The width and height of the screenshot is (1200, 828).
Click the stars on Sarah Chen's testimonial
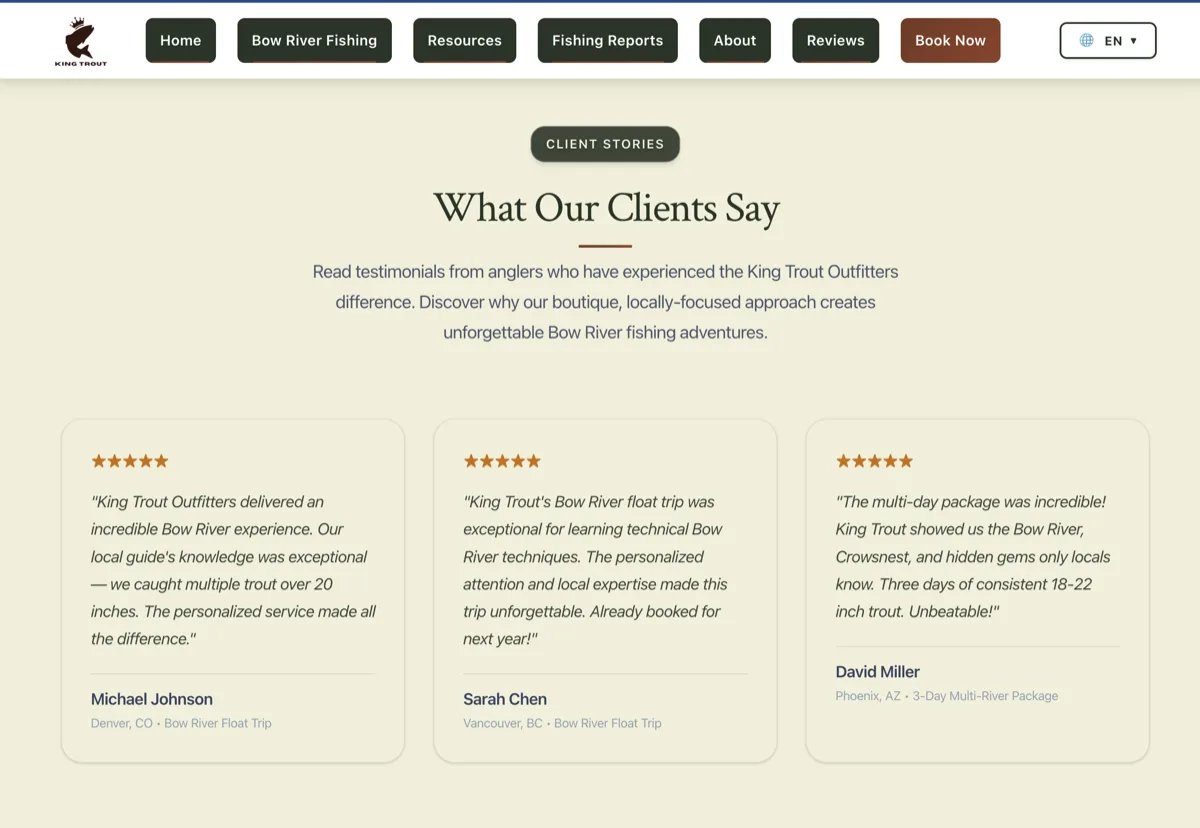coord(501,461)
